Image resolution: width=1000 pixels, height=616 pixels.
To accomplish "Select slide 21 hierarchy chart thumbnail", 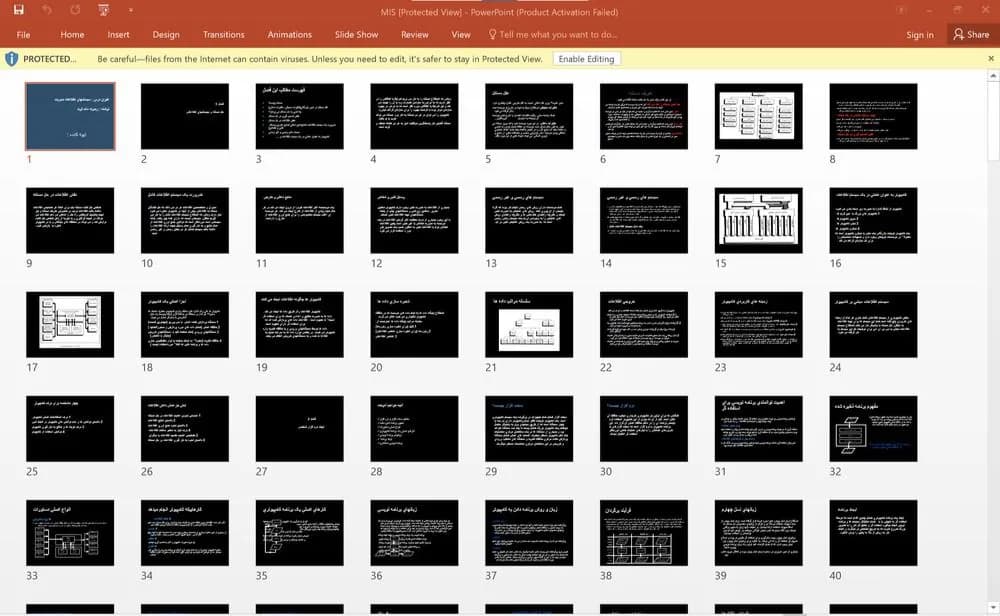I will pyautogui.click(x=529, y=325).
